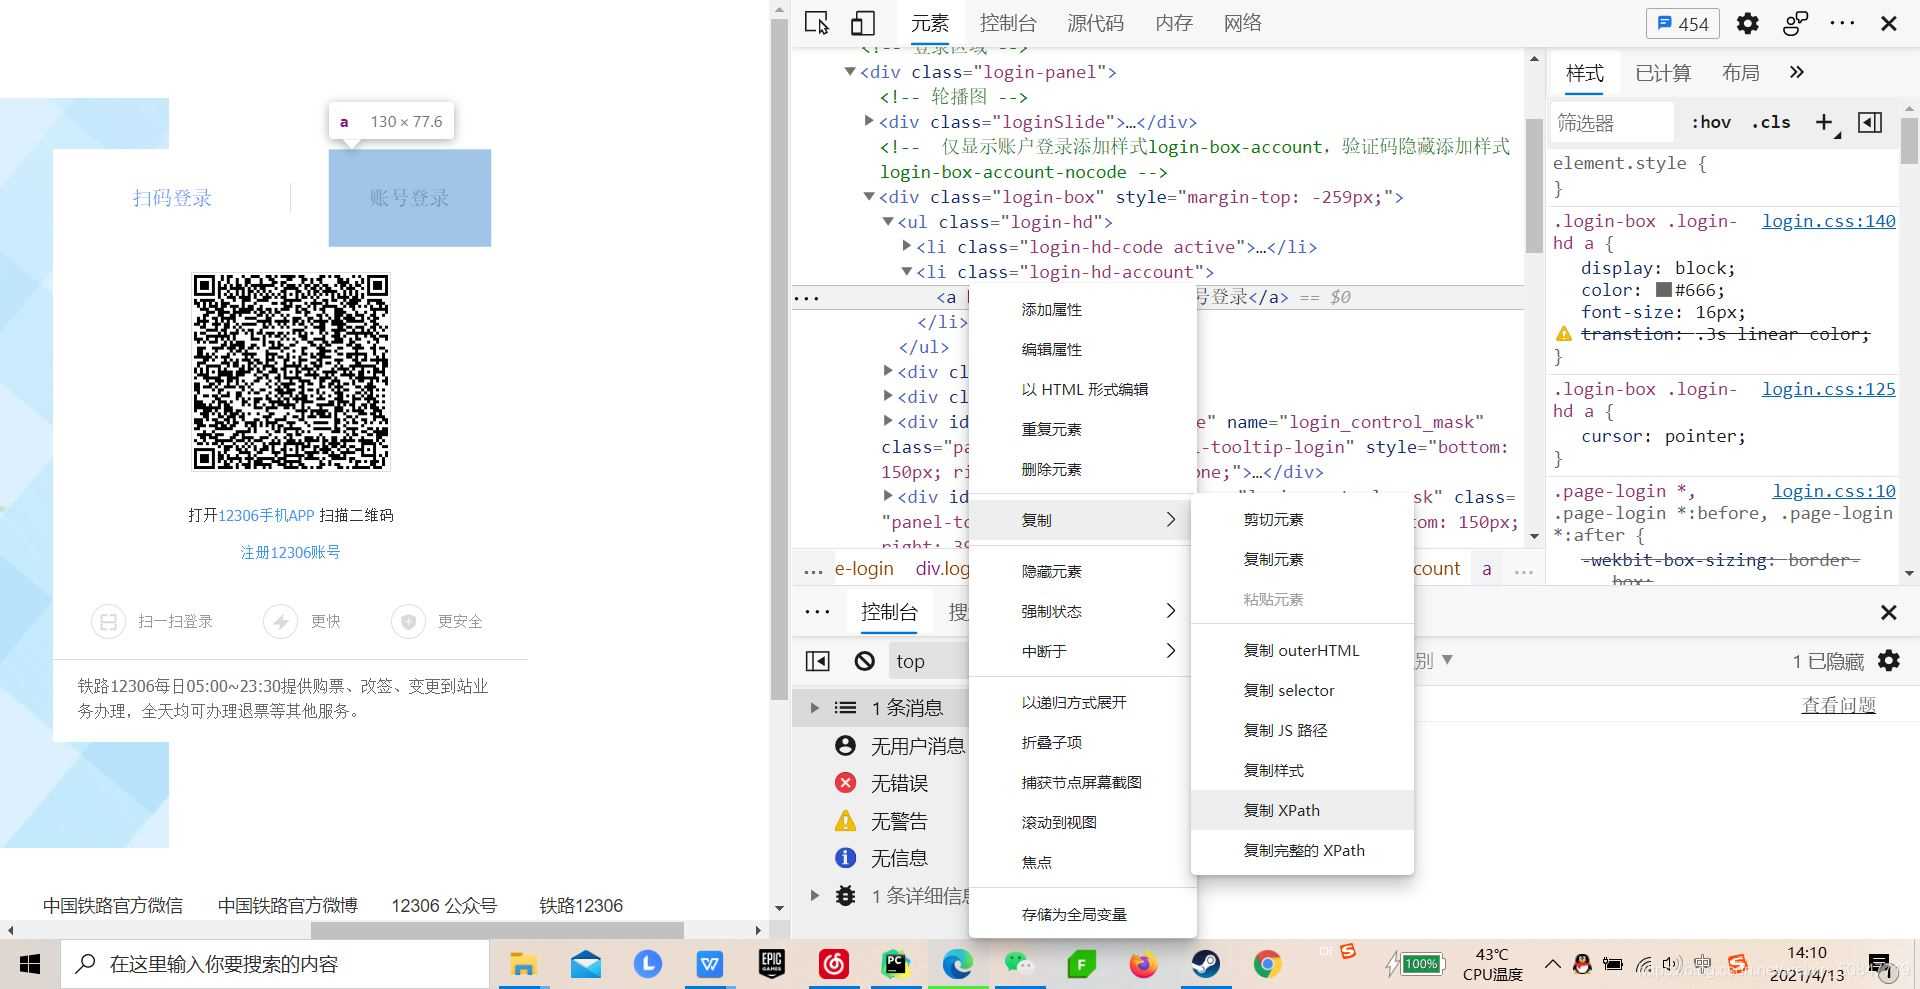Open the more DevTools options menu (⋯)
1920x989 pixels.
pos(1843,22)
